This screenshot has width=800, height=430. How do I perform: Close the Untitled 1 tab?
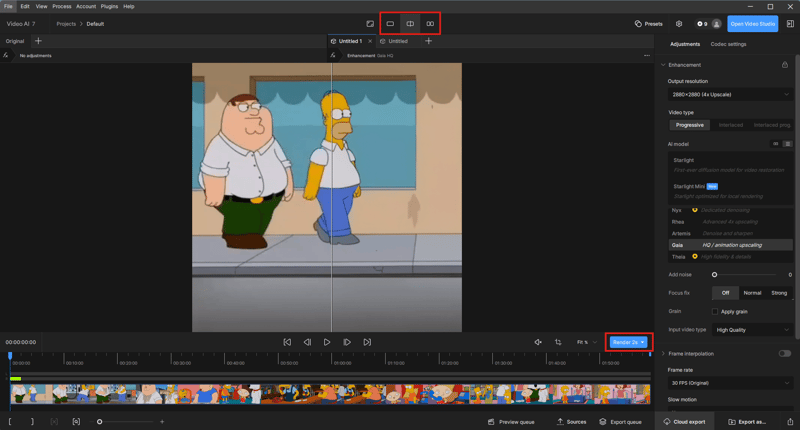click(370, 41)
